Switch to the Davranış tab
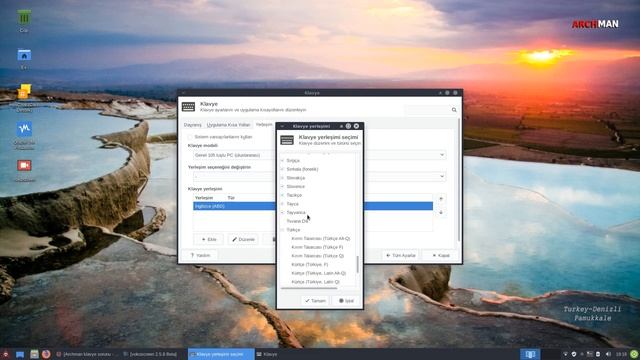Image resolution: width=640 pixels, height=360 pixels. click(193, 125)
